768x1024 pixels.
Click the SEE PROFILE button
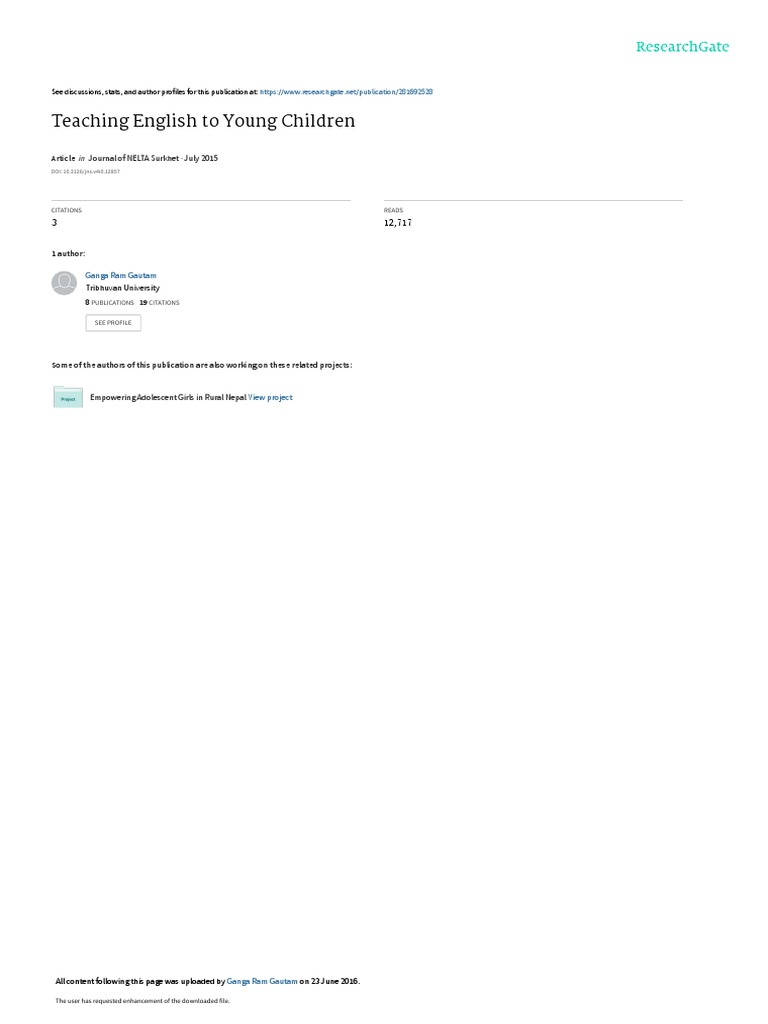(113, 323)
